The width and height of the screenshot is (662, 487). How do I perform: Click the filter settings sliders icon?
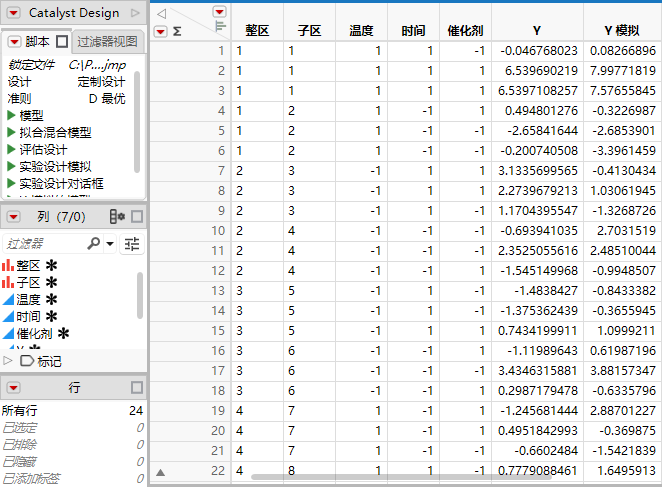coord(132,244)
